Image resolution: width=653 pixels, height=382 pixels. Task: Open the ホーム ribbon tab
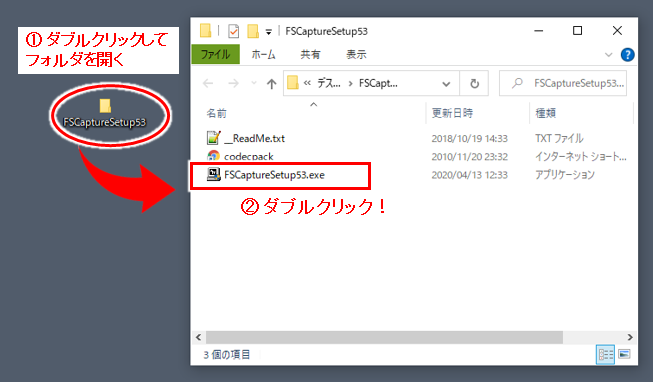coord(263,55)
